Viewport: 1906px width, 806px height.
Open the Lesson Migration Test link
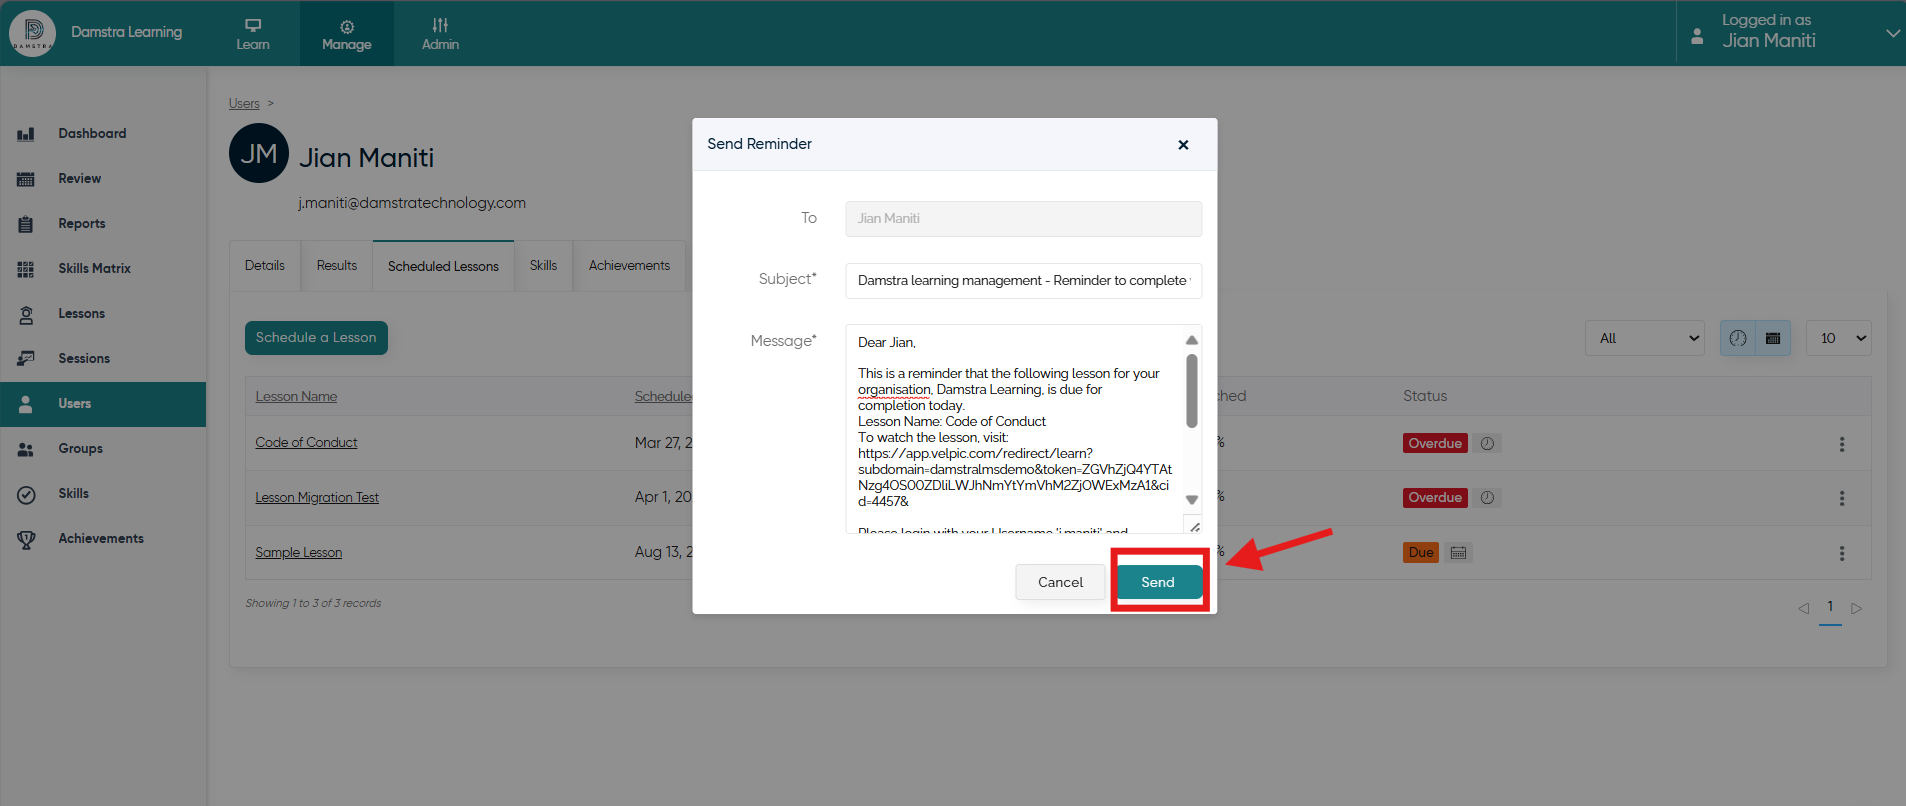(x=317, y=498)
